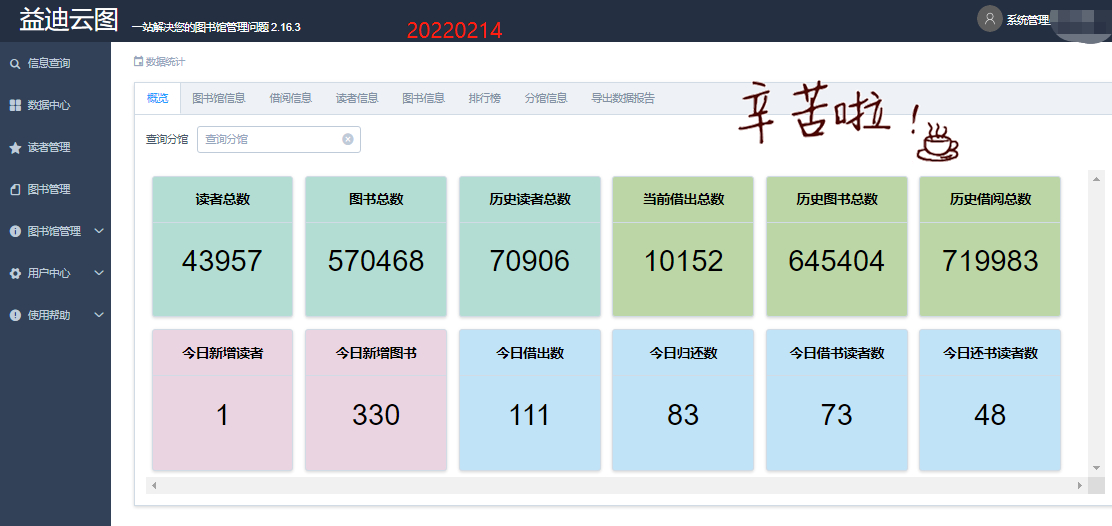
Task: Click the star icon for 读者管理
Action: [15, 148]
